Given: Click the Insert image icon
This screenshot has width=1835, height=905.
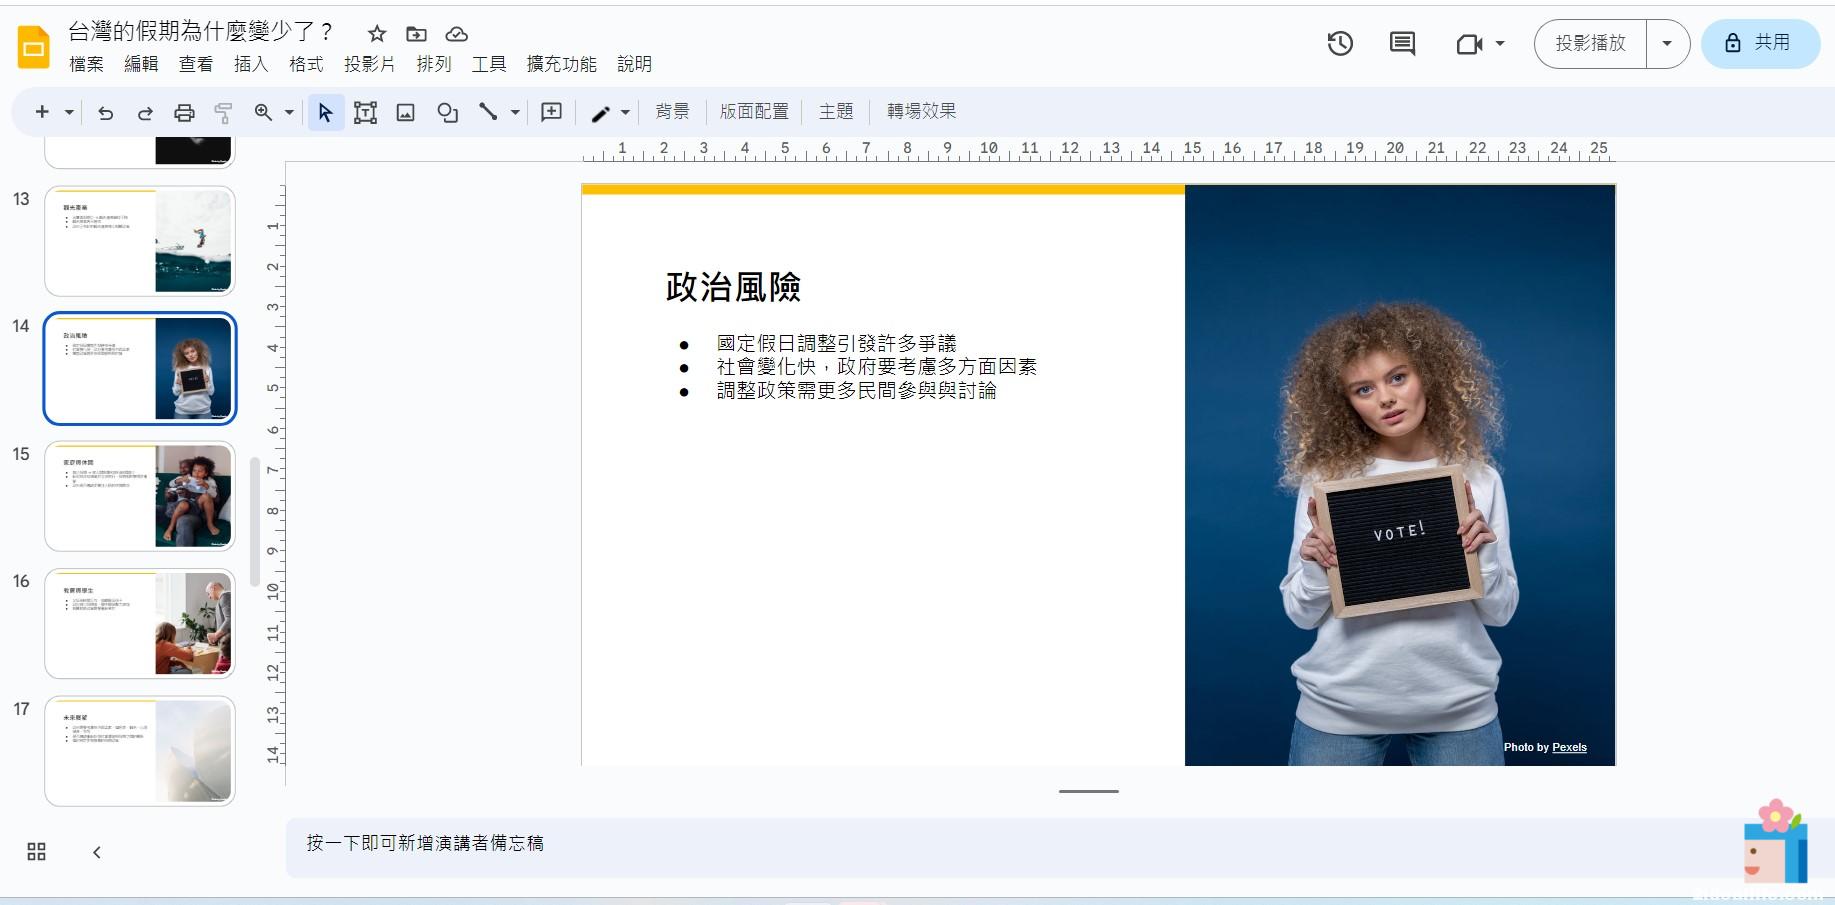Looking at the screenshot, I should (405, 113).
